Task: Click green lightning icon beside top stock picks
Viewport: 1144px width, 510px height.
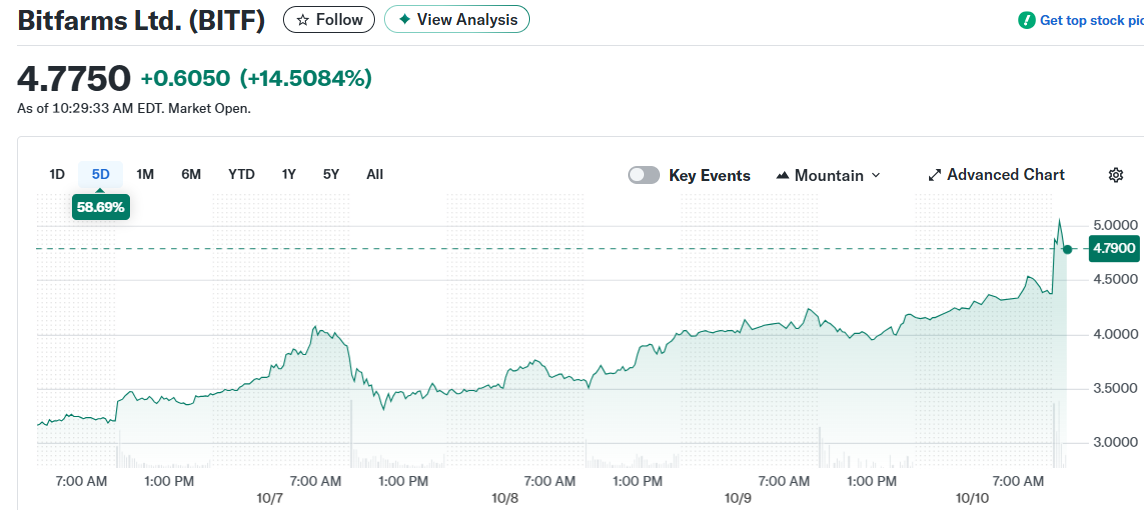Action: tap(1026, 20)
